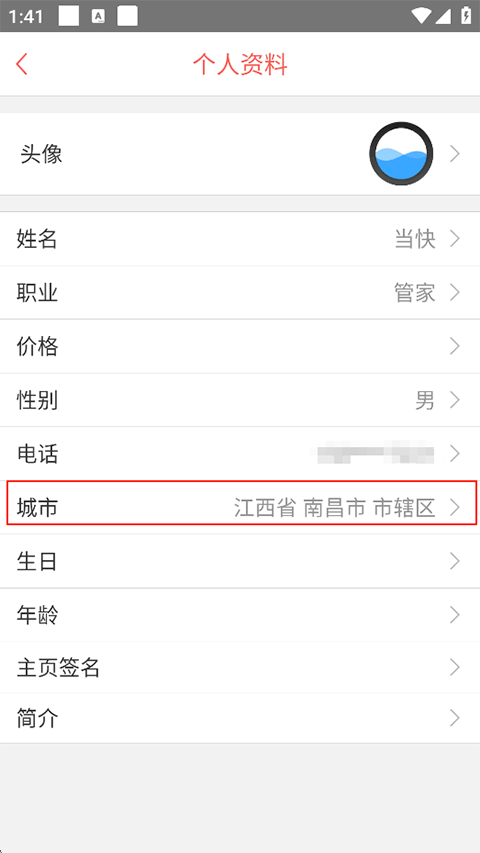Open the 生日 birthday row chevron
The height and width of the screenshot is (853, 480).
tap(456, 561)
